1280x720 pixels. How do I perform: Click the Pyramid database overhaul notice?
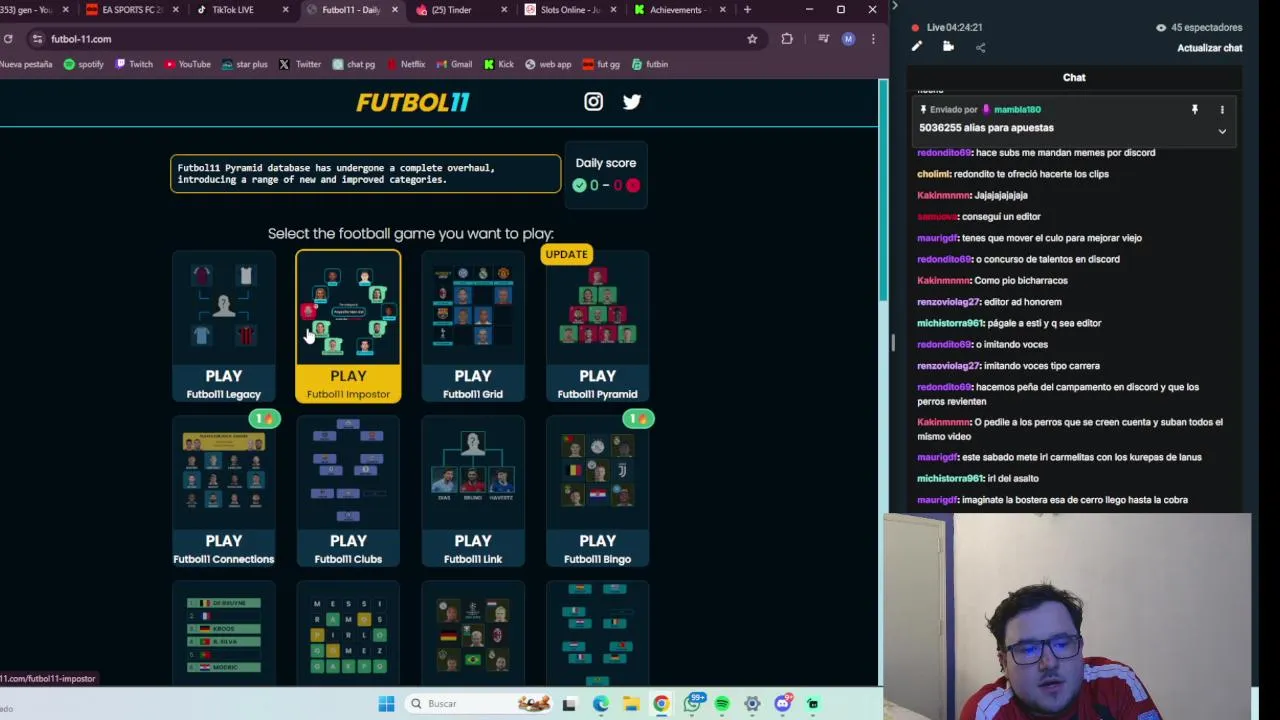(366, 174)
